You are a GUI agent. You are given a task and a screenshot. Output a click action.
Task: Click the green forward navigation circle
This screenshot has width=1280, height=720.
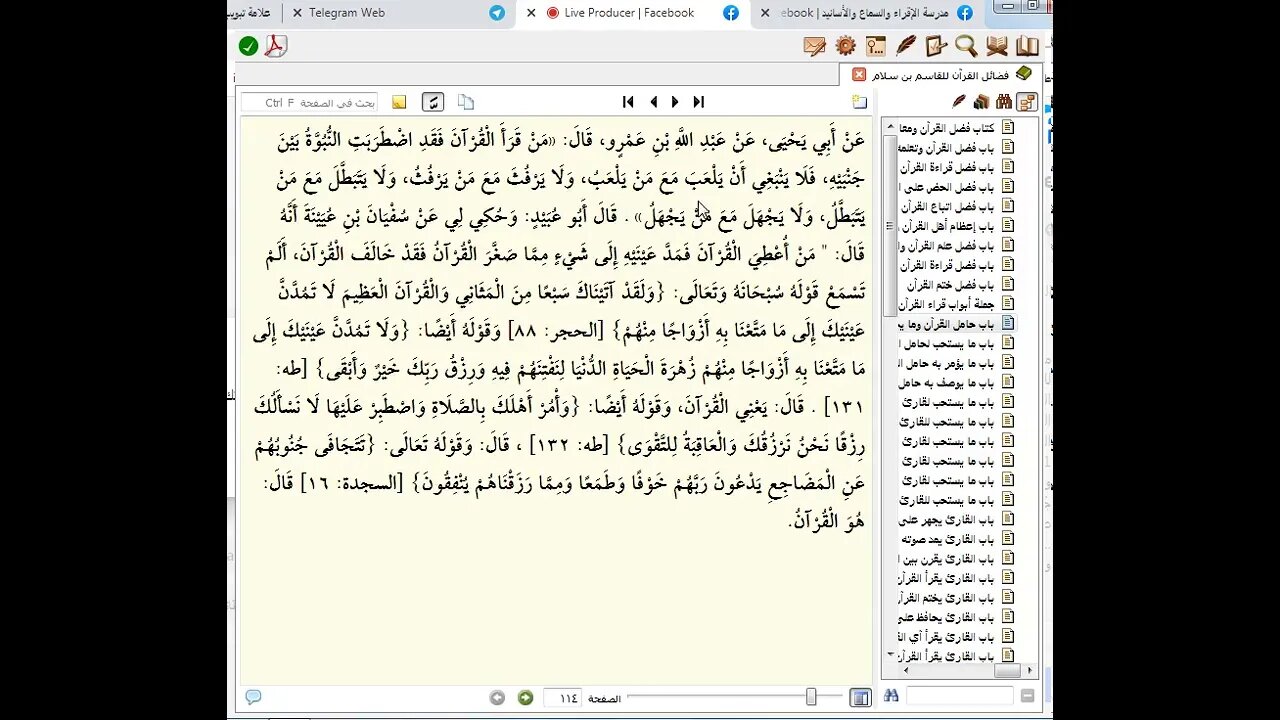pyautogui.click(x=525, y=698)
